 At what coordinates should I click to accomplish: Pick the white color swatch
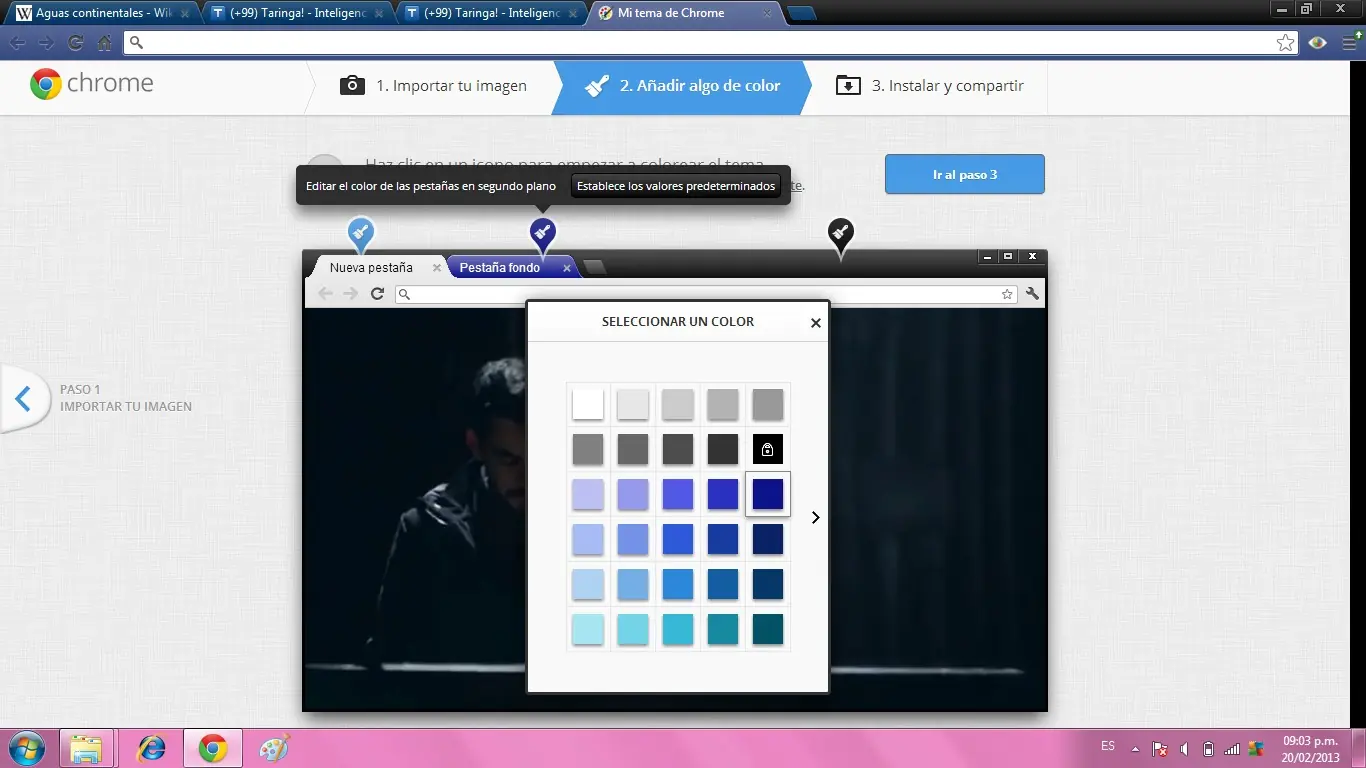(588, 404)
